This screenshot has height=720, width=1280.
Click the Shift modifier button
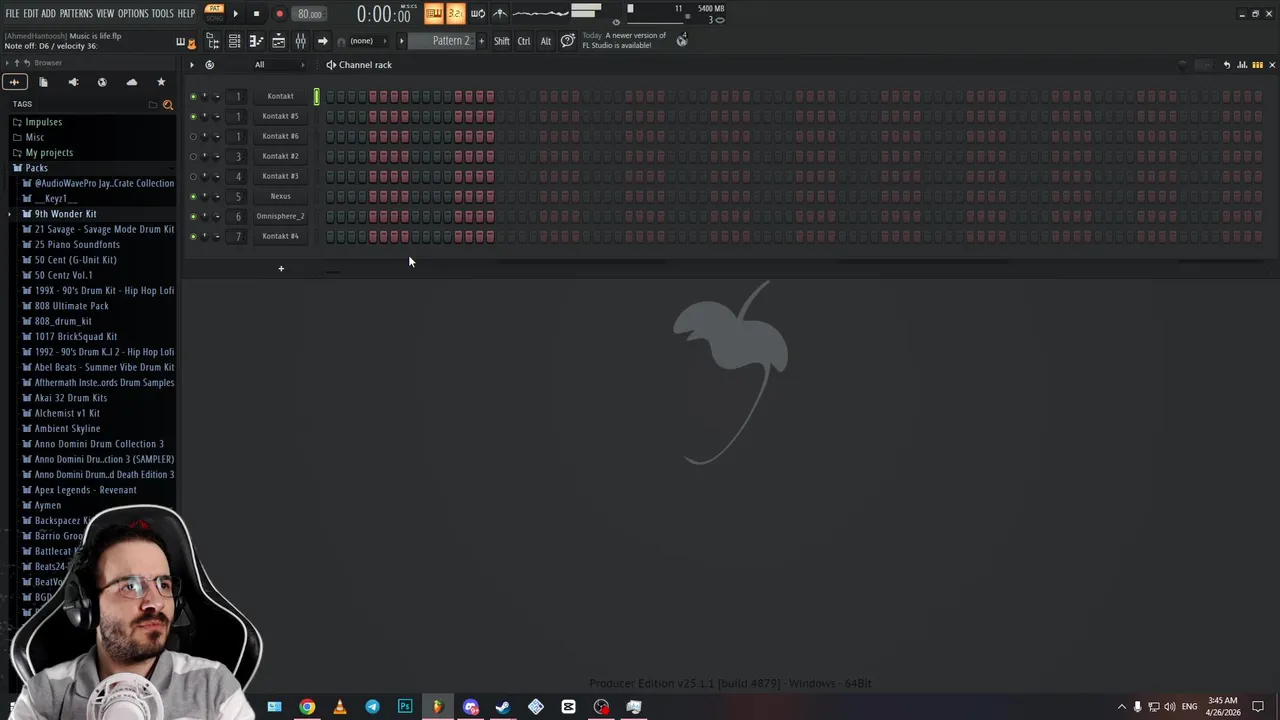[x=502, y=41]
